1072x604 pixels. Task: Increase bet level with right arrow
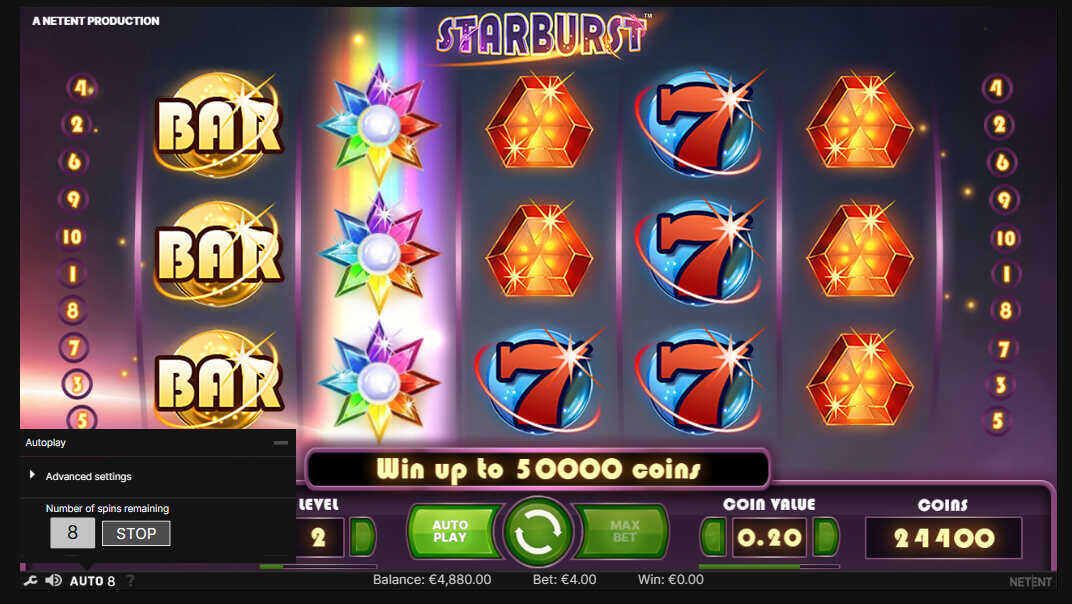[x=362, y=536]
